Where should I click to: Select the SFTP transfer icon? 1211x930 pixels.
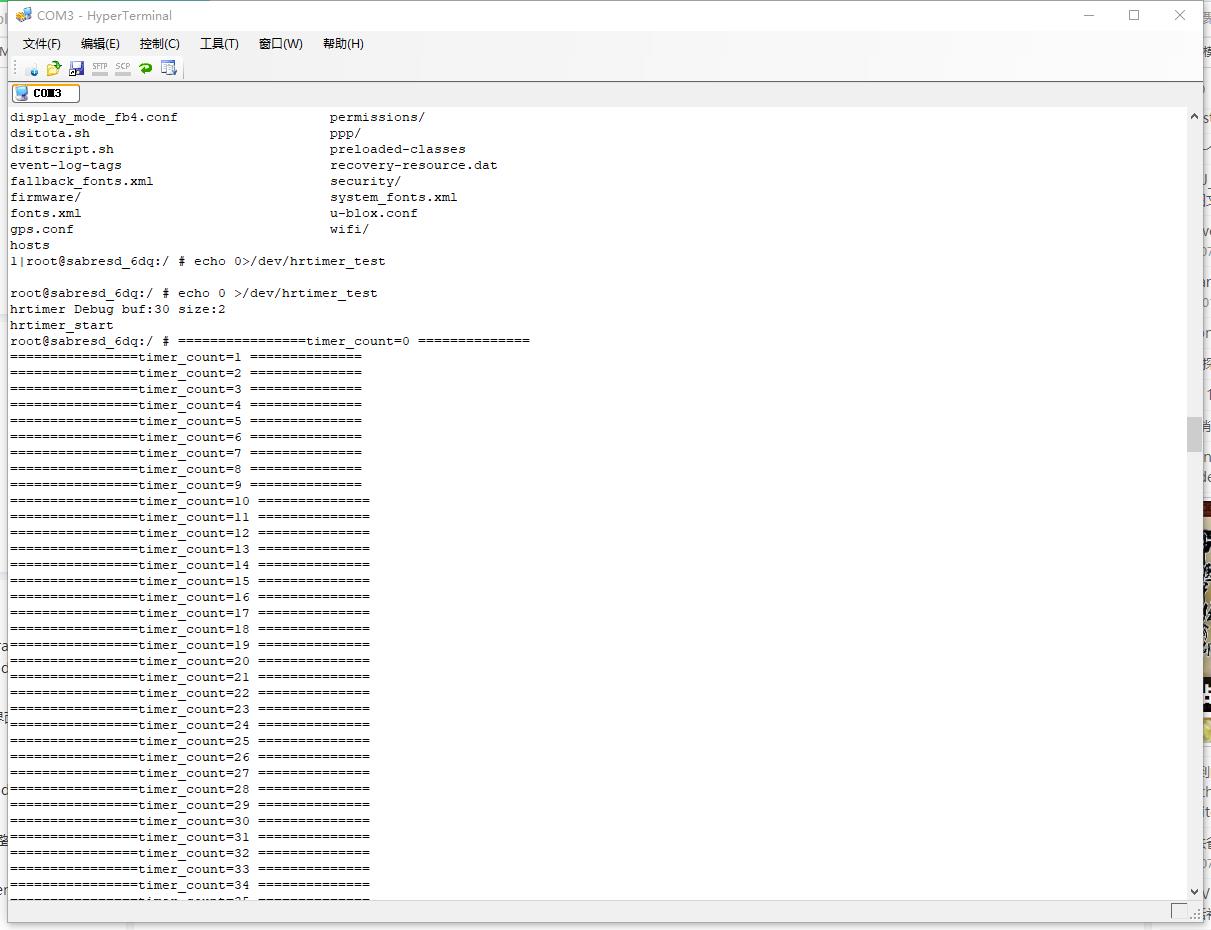(x=99, y=68)
